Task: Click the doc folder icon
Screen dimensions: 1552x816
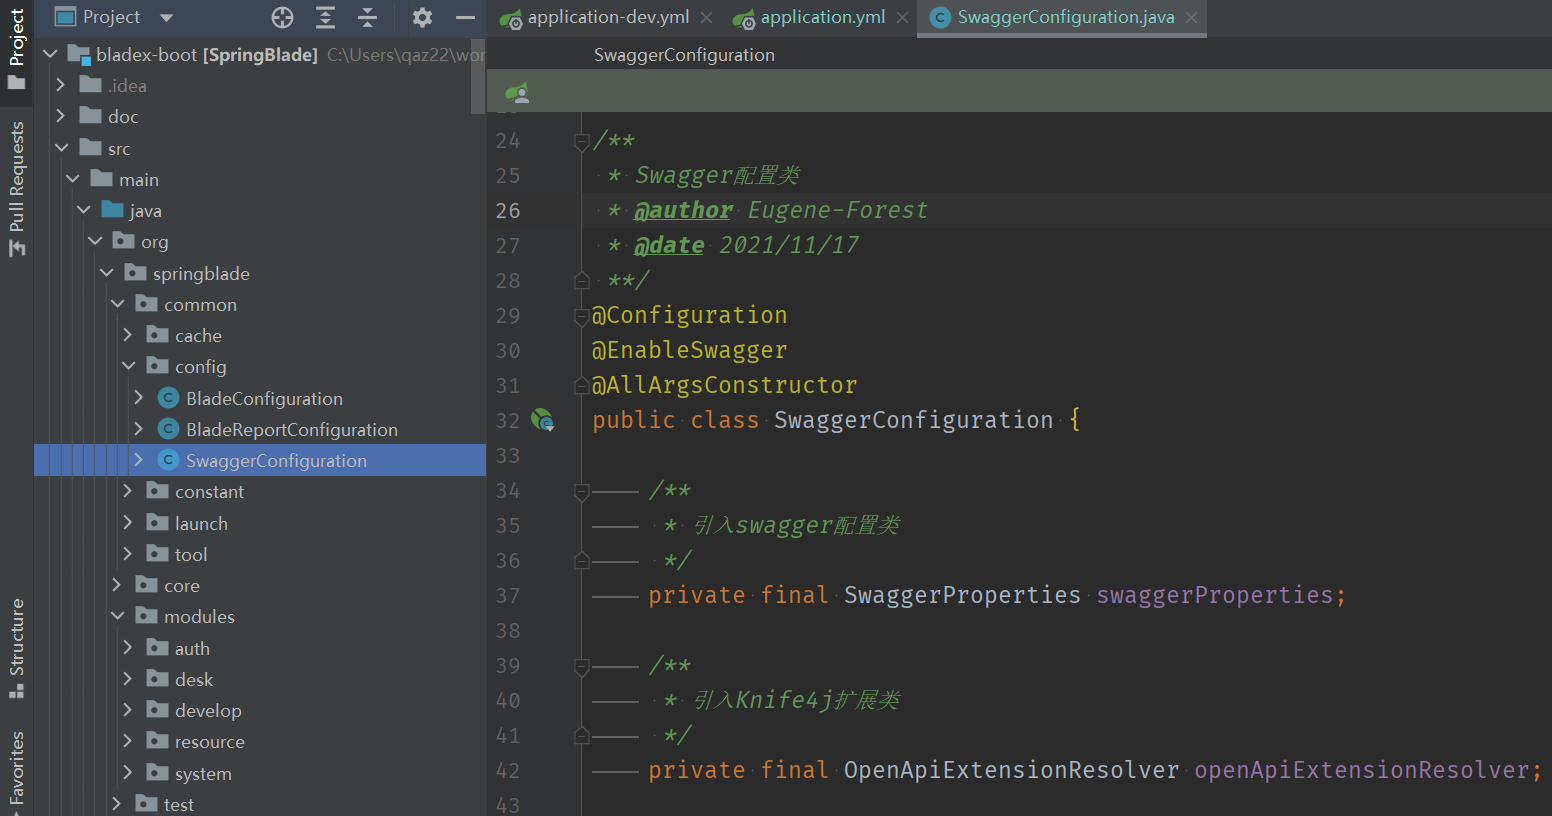Action: 90,116
